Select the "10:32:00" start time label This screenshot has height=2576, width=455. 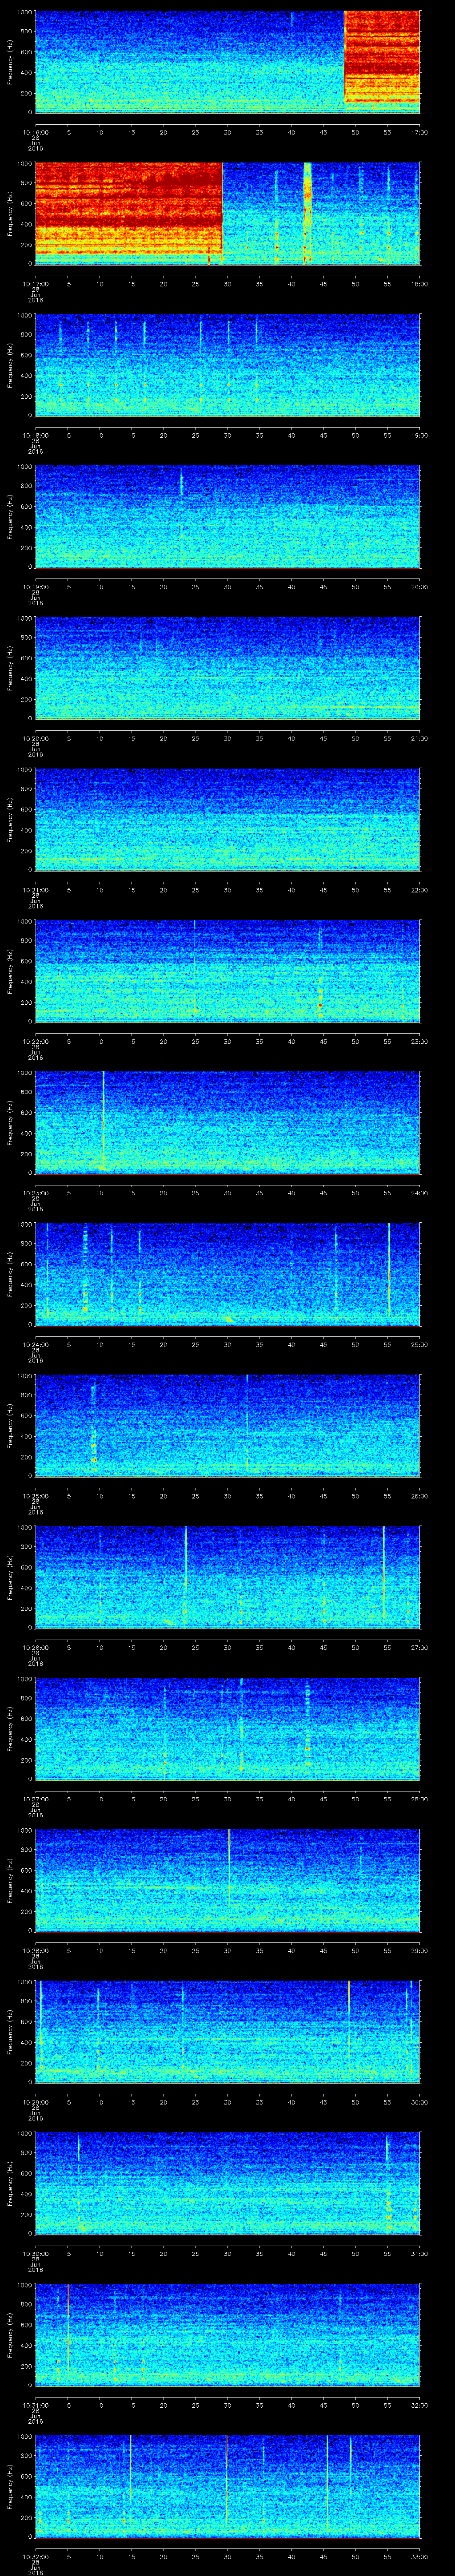tap(35, 2556)
